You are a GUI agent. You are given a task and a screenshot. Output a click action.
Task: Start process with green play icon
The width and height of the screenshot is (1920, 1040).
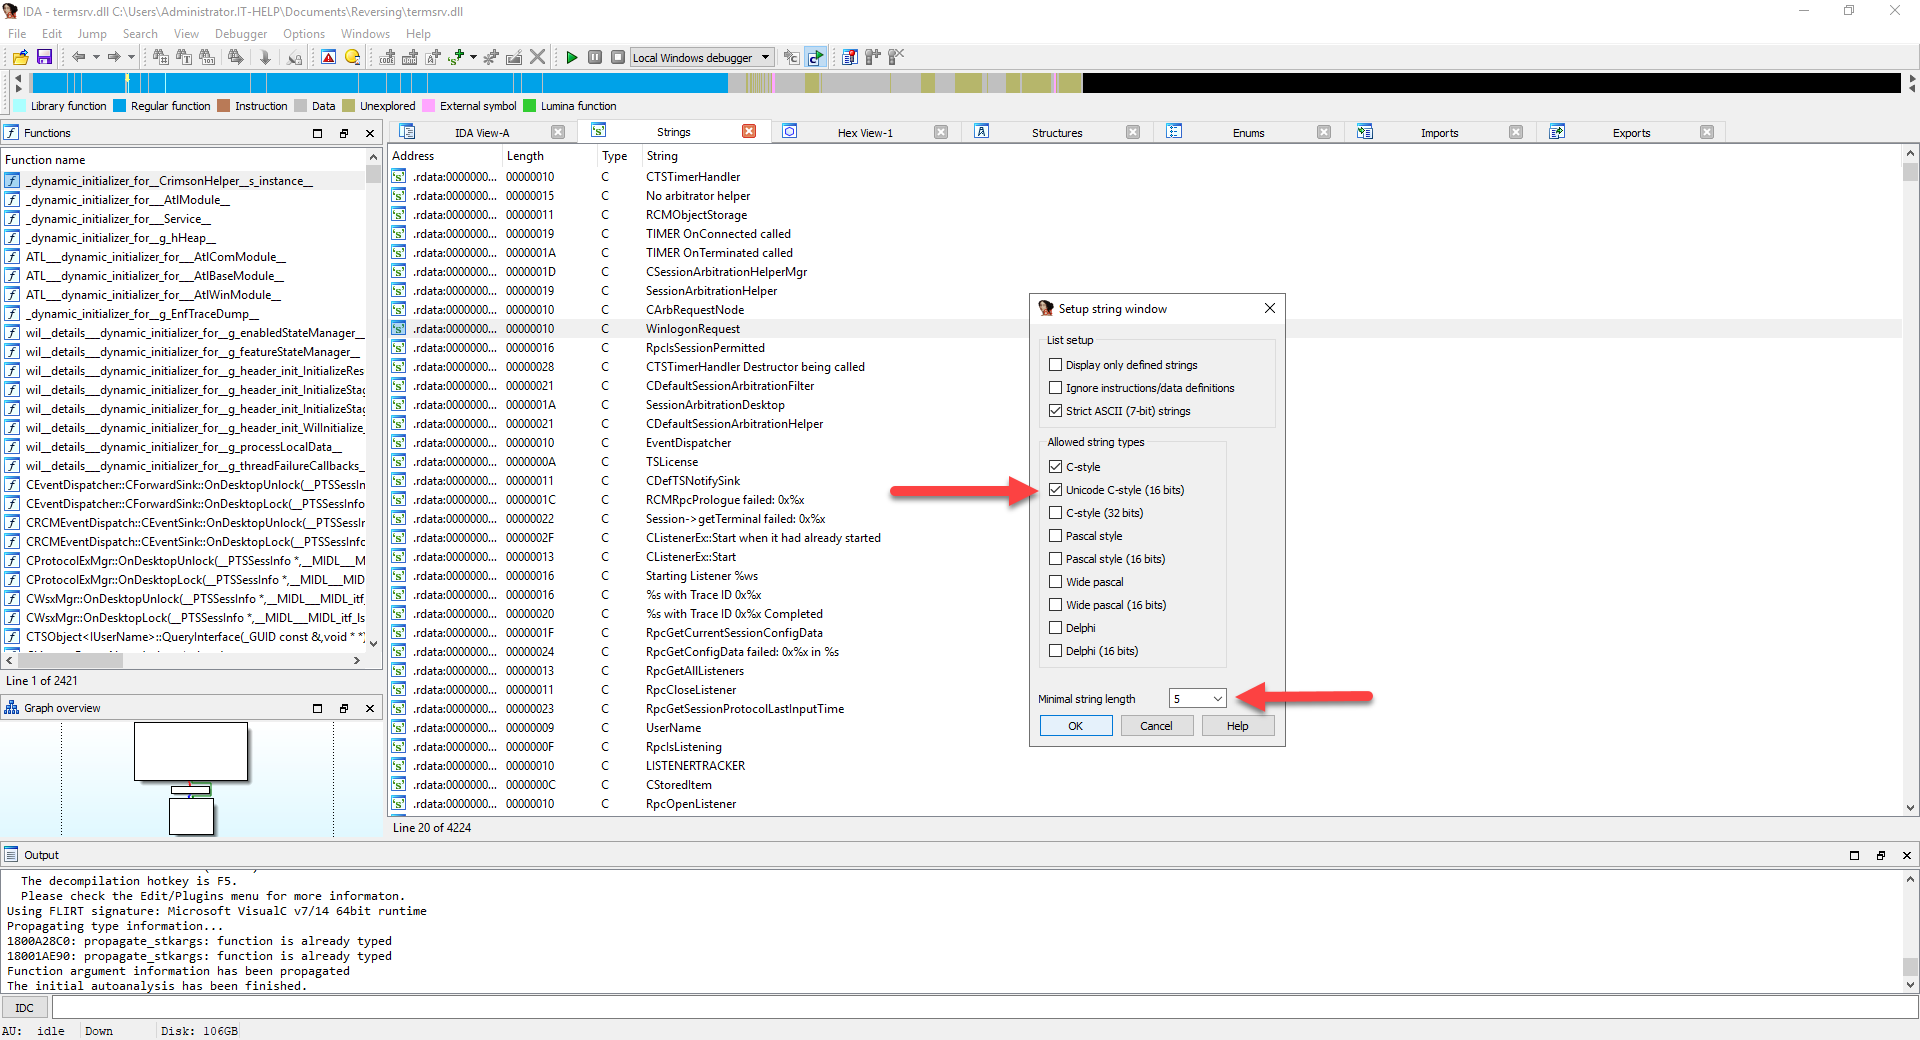pos(571,57)
